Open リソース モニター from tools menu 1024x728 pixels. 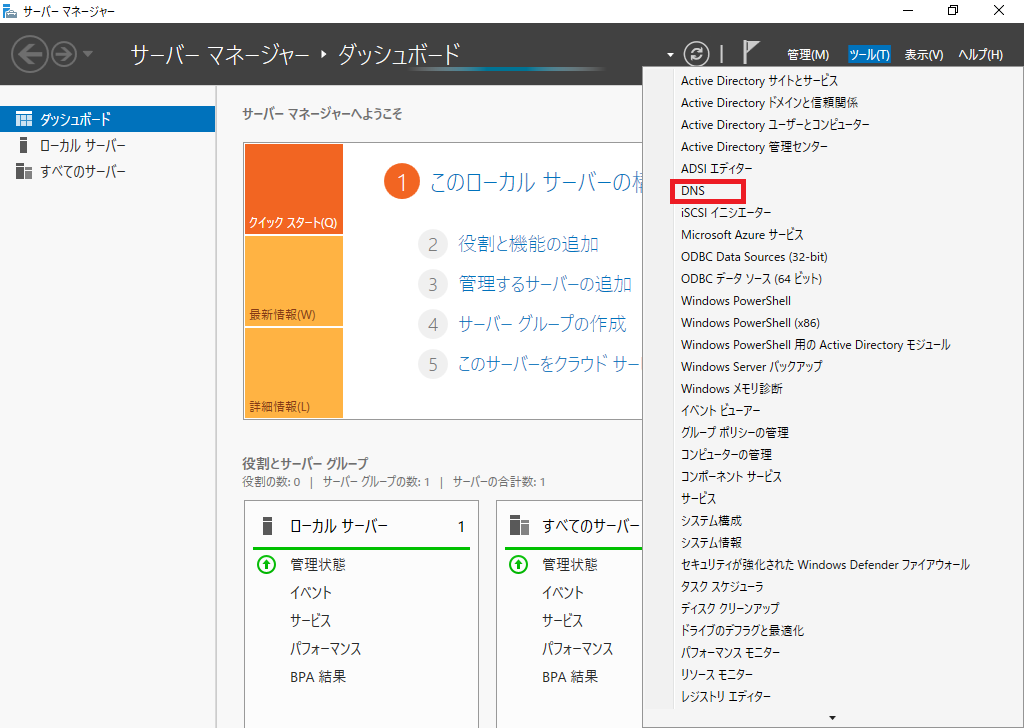click(717, 674)
